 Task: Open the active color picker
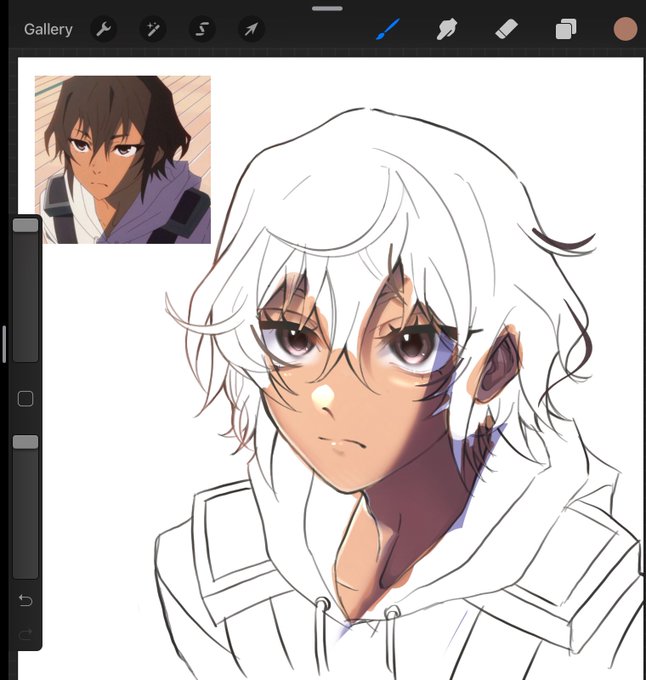pyautogui.click(x=625, y=29)
